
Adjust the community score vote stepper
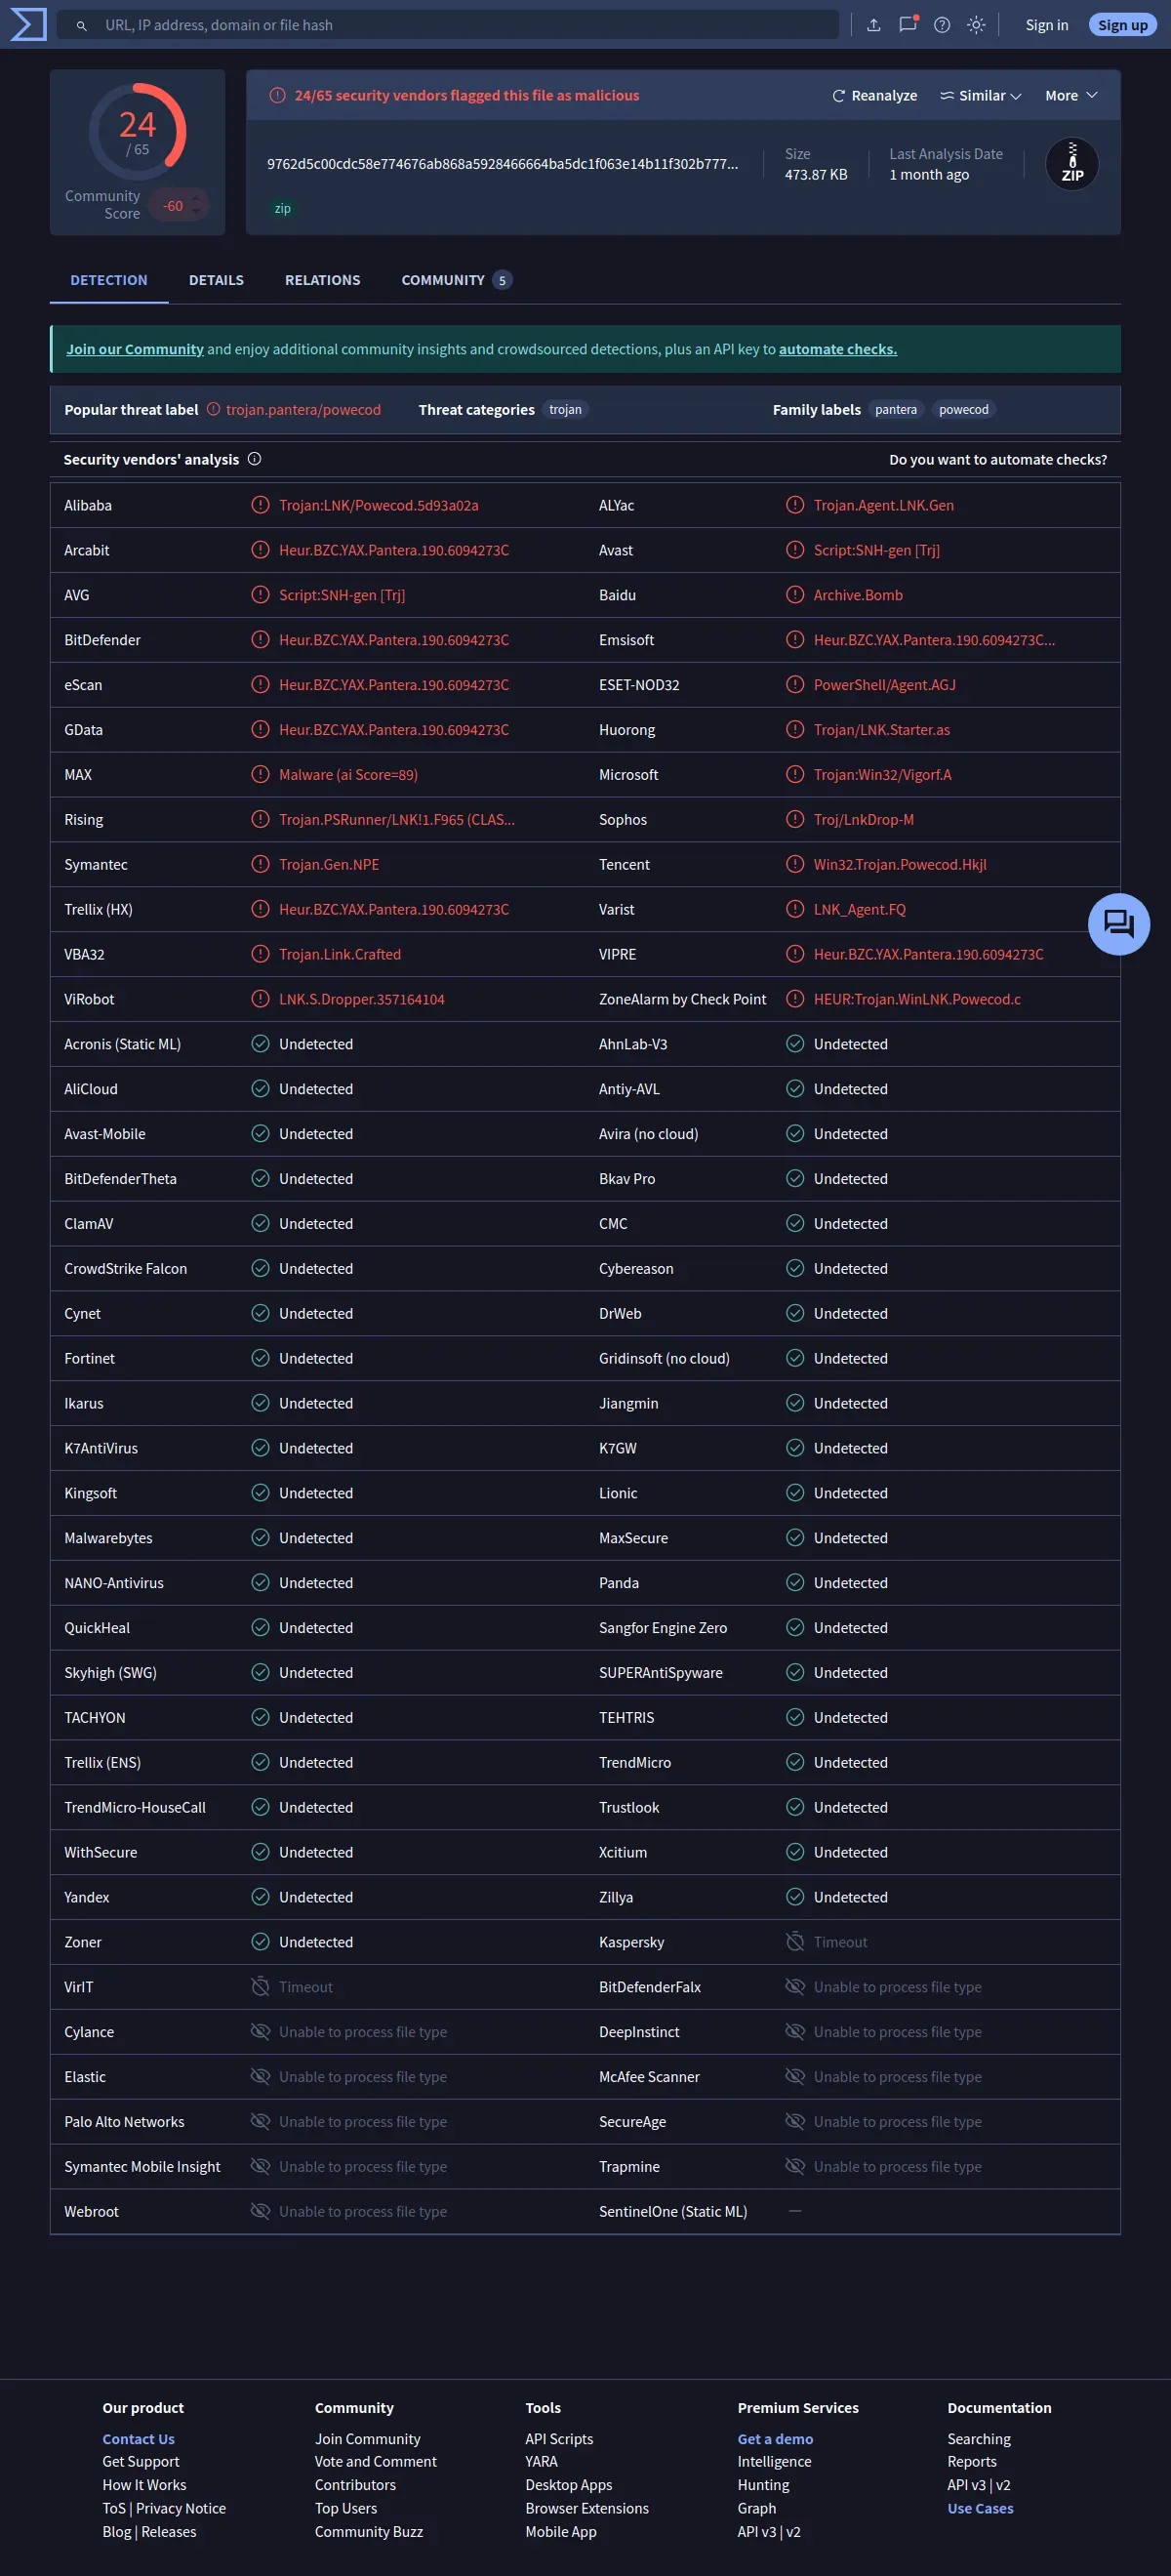point(196,205)
